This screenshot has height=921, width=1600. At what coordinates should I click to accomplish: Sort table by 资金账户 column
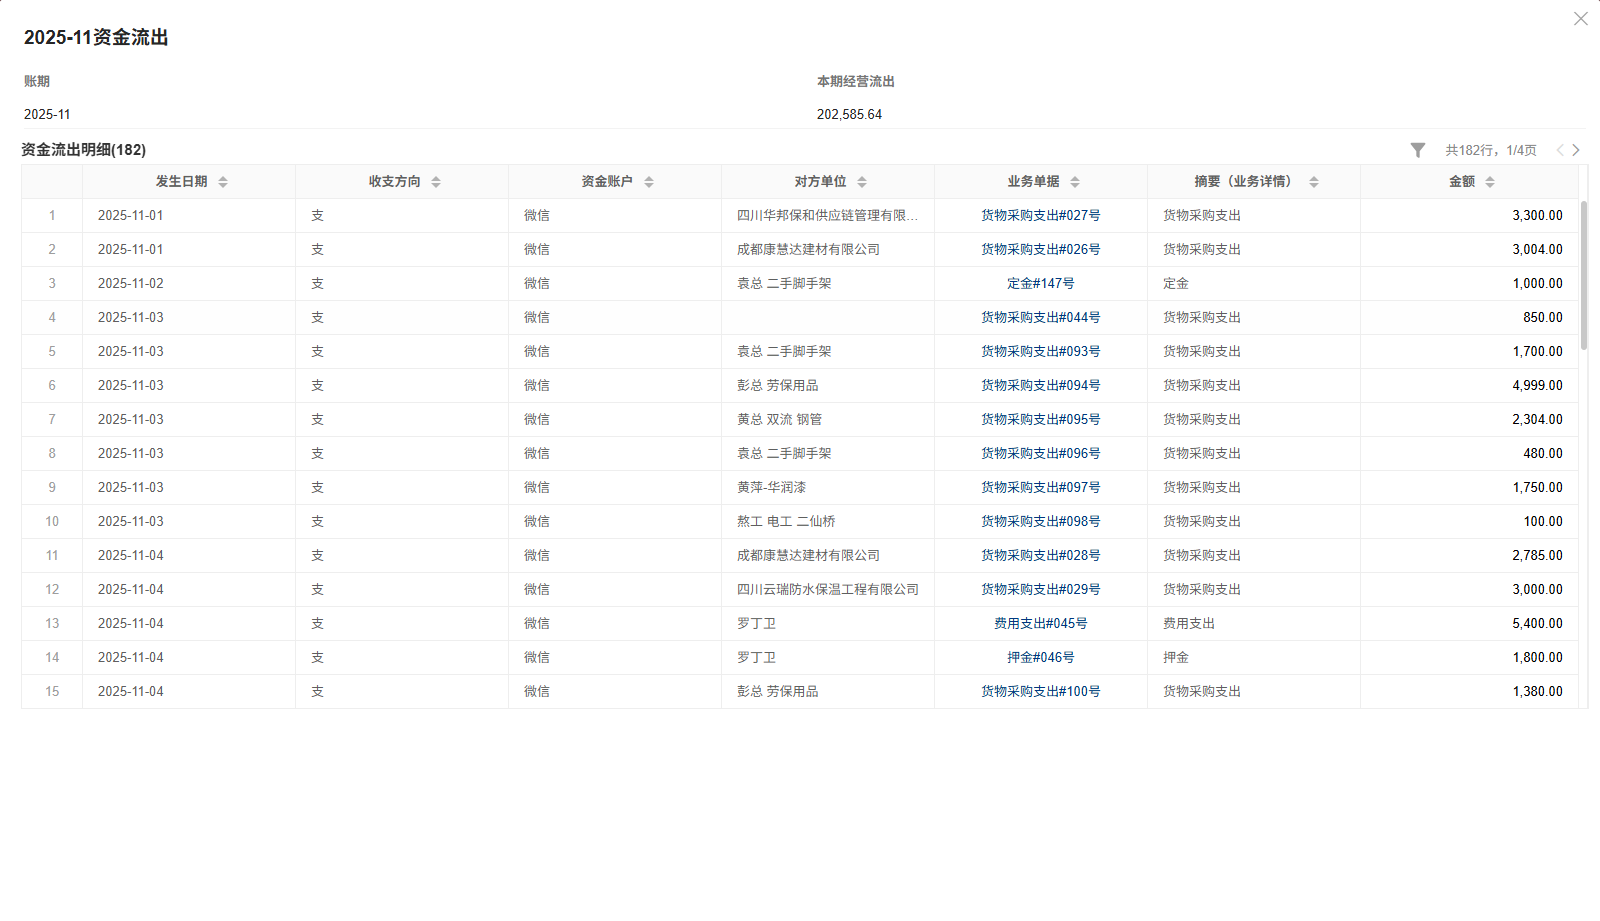pyautogui.click(x=650, y=181)
